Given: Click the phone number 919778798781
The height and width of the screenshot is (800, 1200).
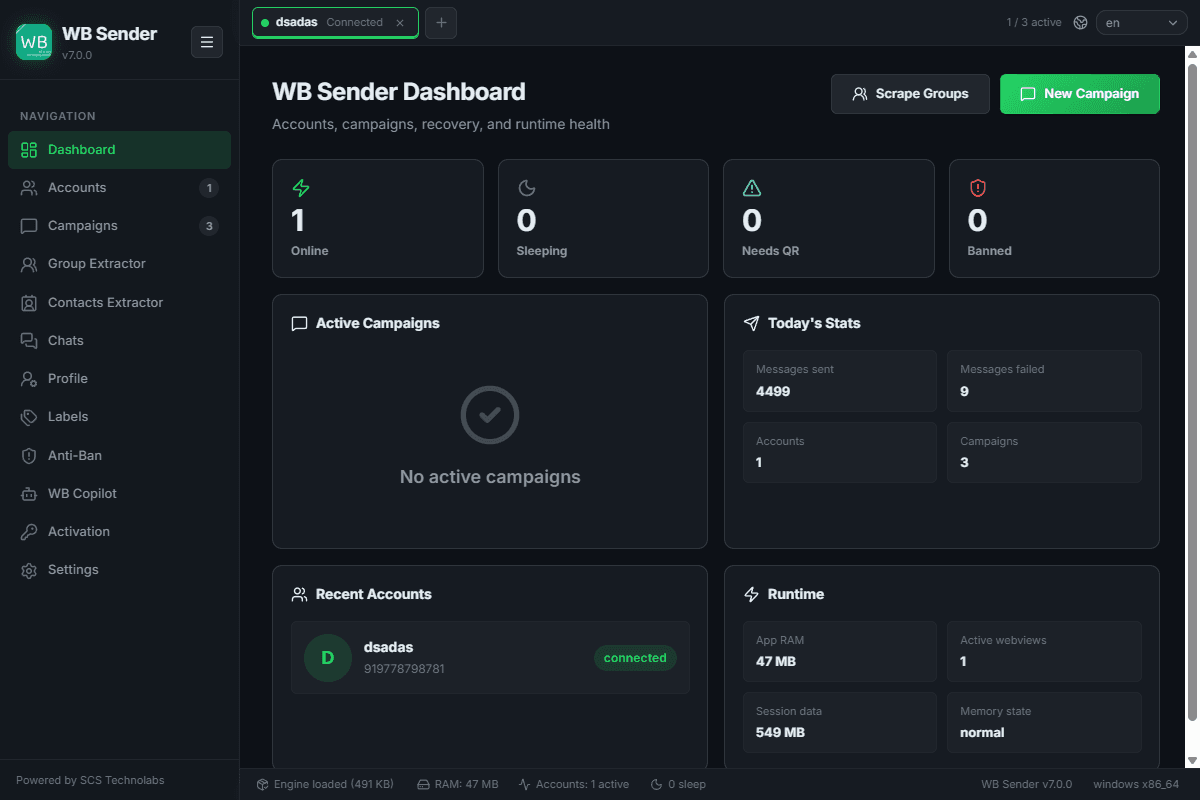Looking at the screenshot, I should pos(404,668).
